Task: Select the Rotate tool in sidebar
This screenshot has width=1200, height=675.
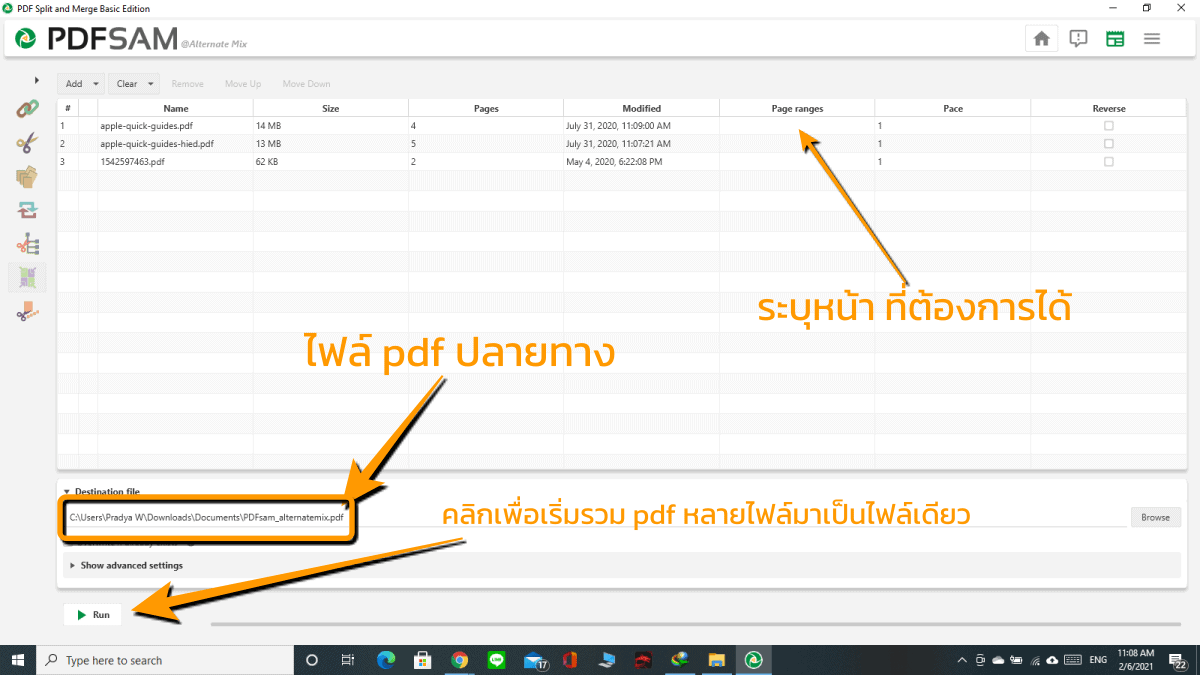Action: click(27, 210)
